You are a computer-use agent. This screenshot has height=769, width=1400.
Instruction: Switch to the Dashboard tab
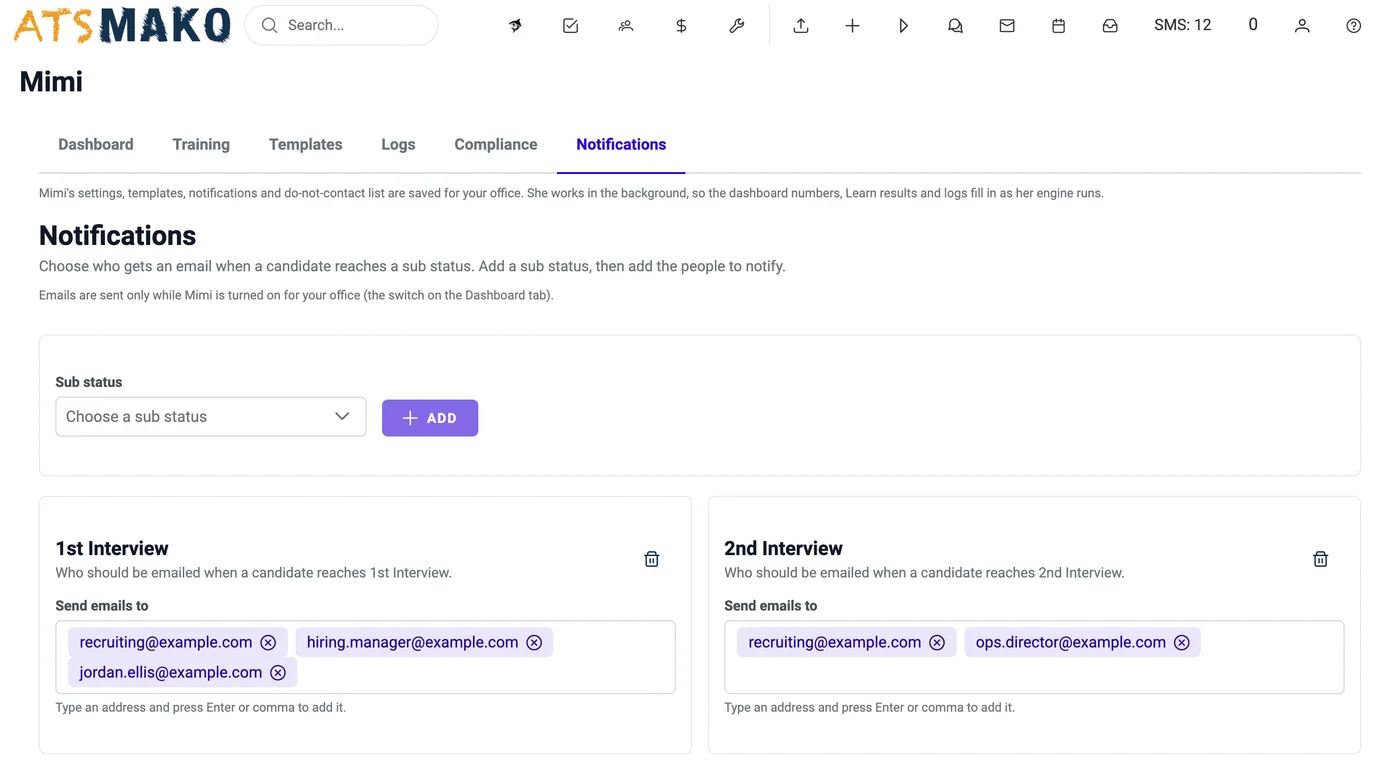click(x=96, y=144)
